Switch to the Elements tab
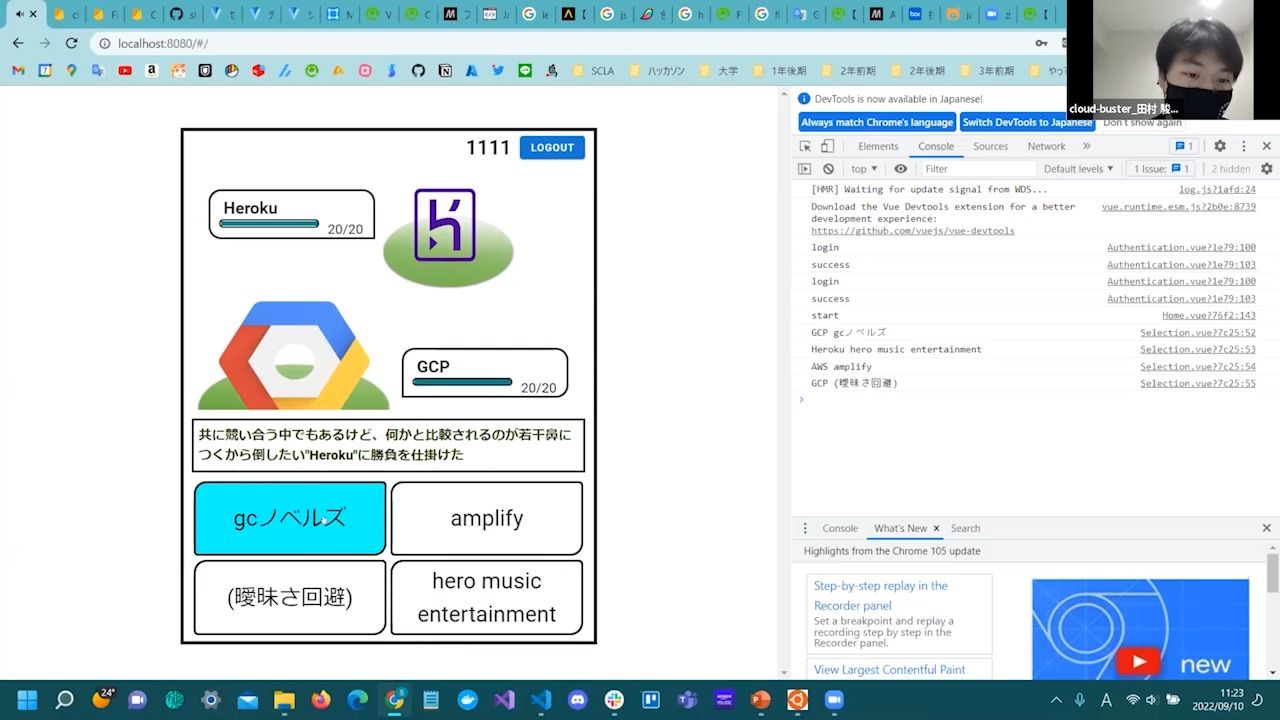 point(878,146)
